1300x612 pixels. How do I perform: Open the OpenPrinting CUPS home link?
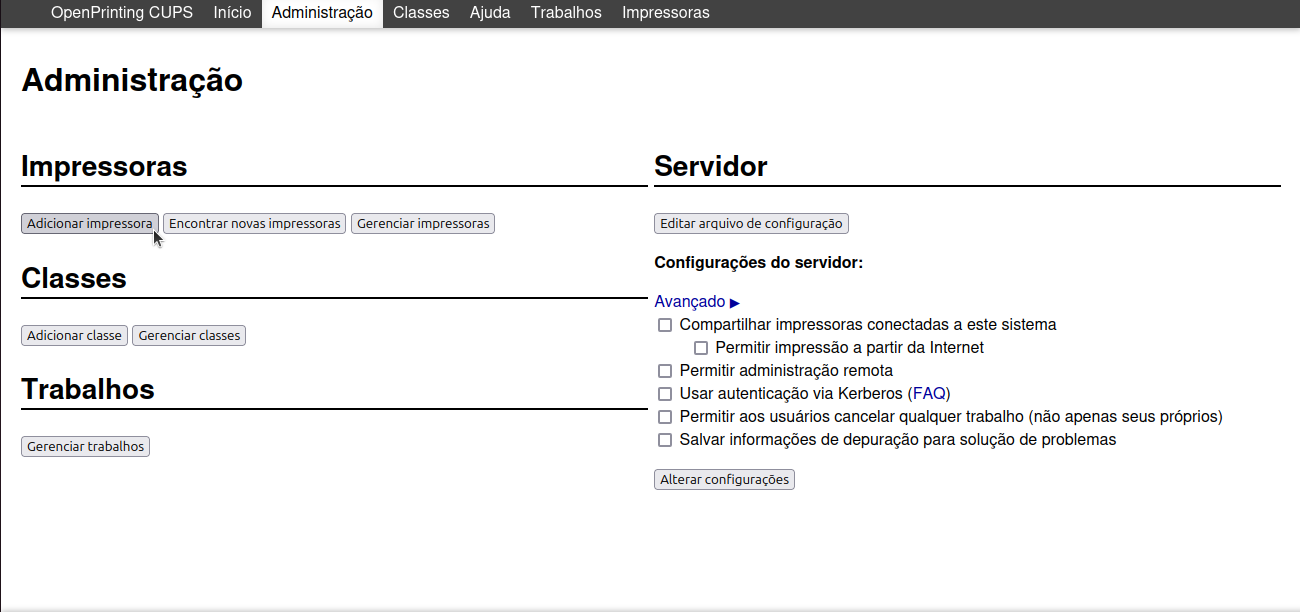tap(122, 13)
